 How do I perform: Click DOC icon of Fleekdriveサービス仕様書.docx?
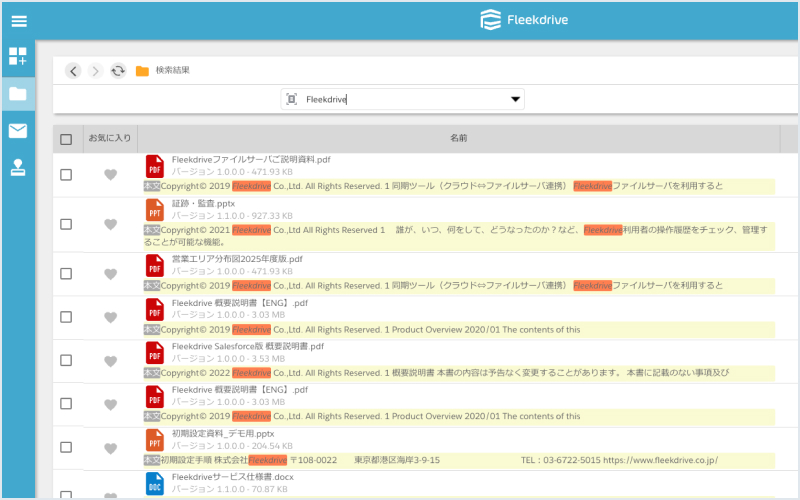tap(155, 484)
